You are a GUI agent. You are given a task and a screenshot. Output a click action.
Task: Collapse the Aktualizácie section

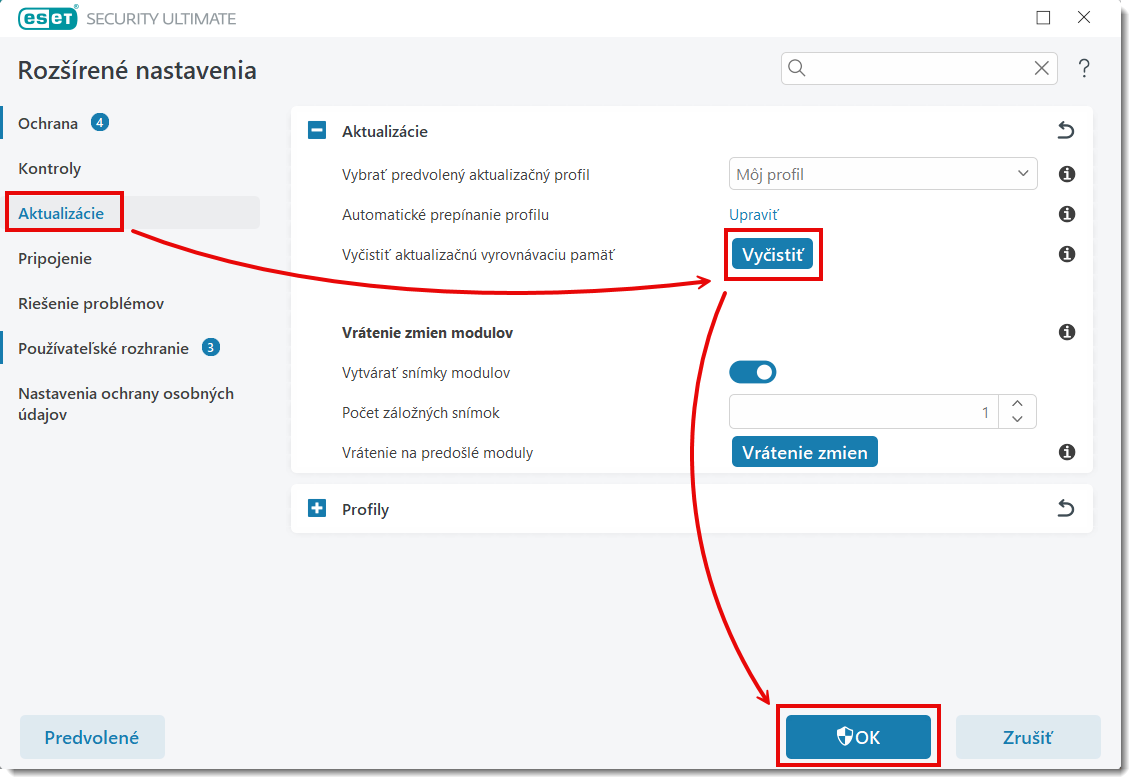(317, 131)
